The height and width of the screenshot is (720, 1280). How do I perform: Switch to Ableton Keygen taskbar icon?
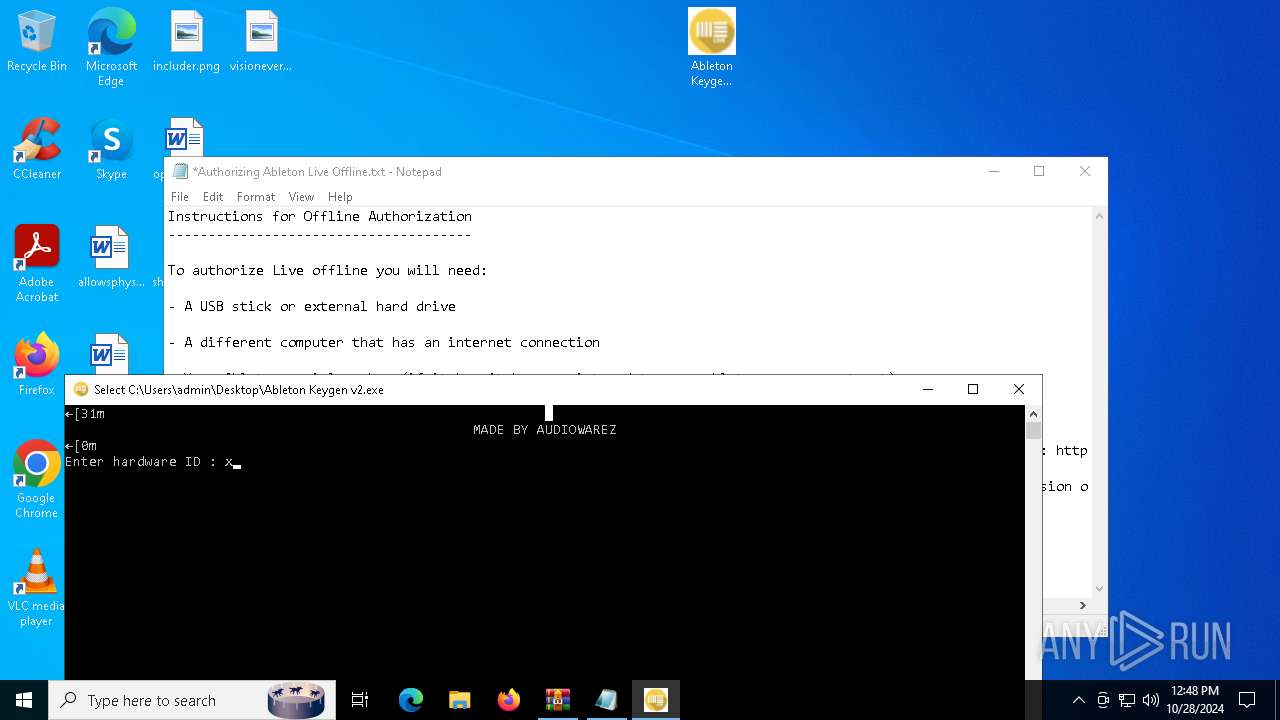pos(656,700)
